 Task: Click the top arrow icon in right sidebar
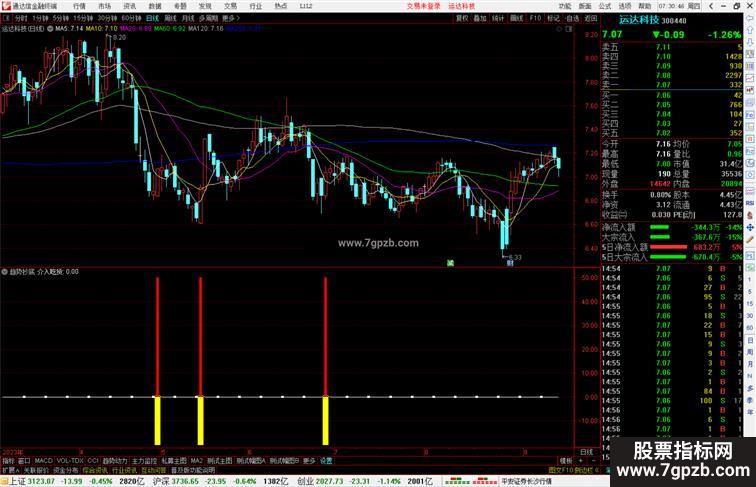click(750, 19)
